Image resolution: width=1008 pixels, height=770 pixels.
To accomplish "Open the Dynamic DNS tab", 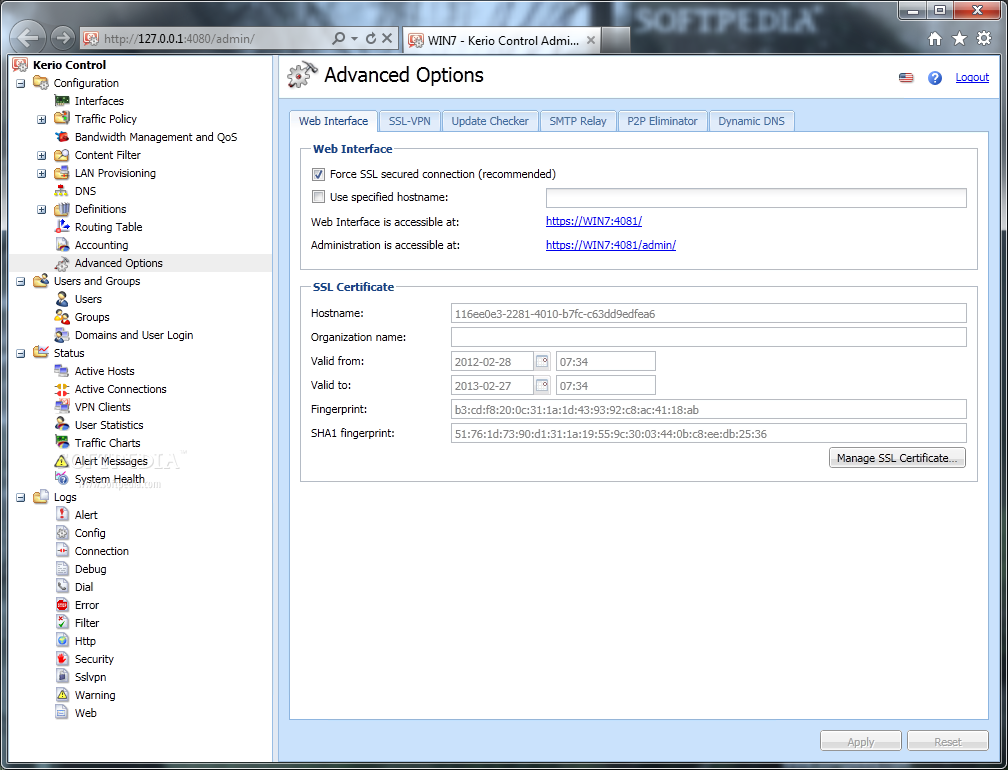I will tap(752, 121).
